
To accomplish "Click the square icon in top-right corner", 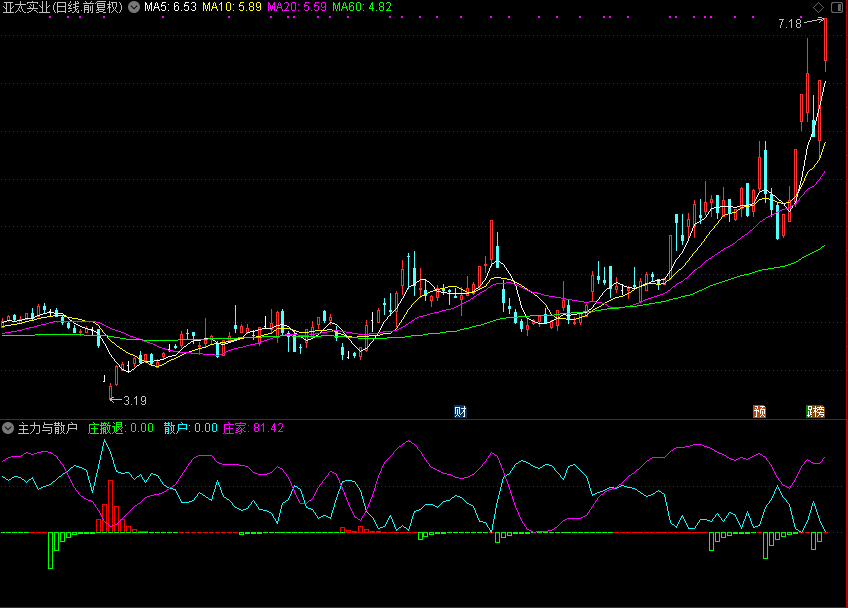I will (x=835, y=7).
